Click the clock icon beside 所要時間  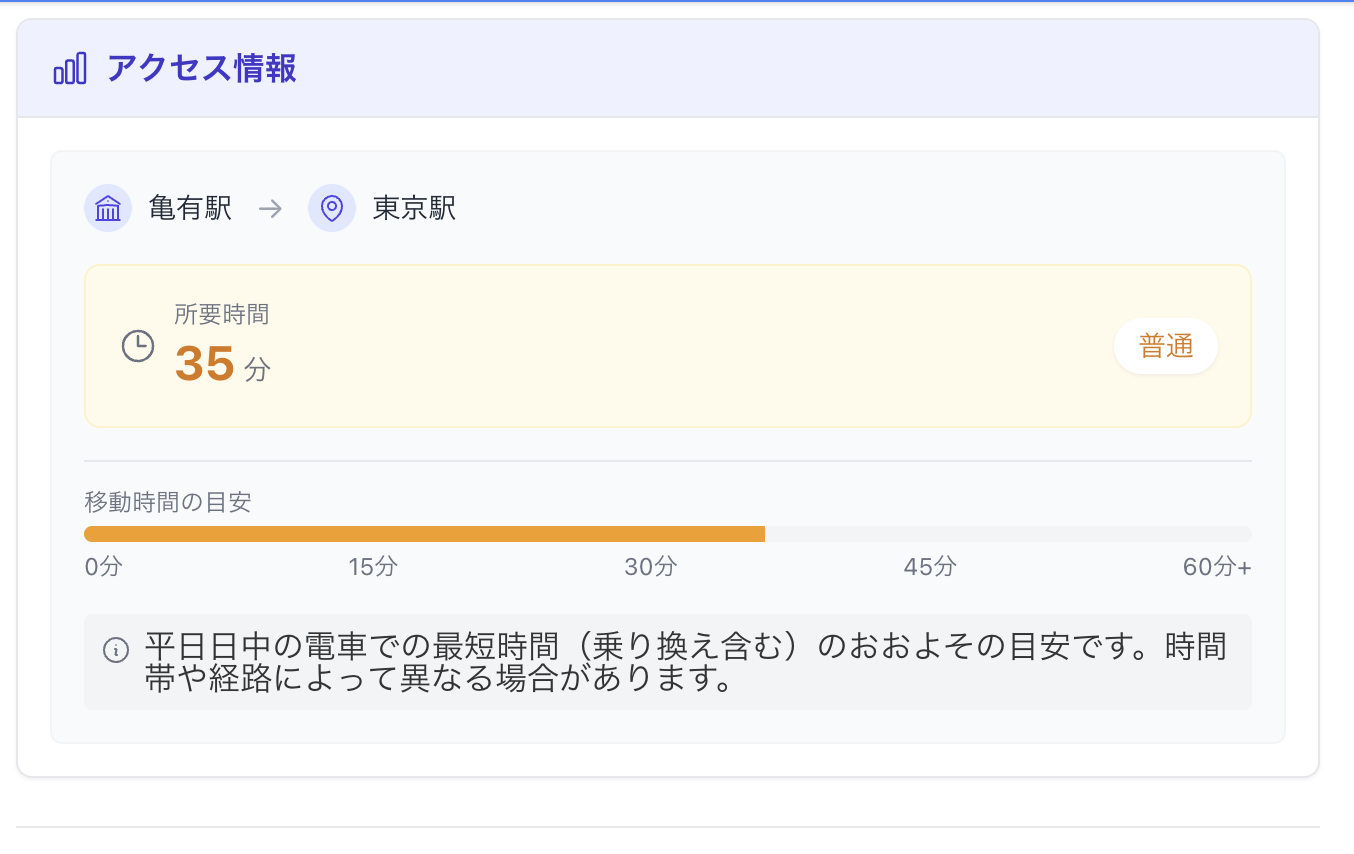[x=138, y=346]
